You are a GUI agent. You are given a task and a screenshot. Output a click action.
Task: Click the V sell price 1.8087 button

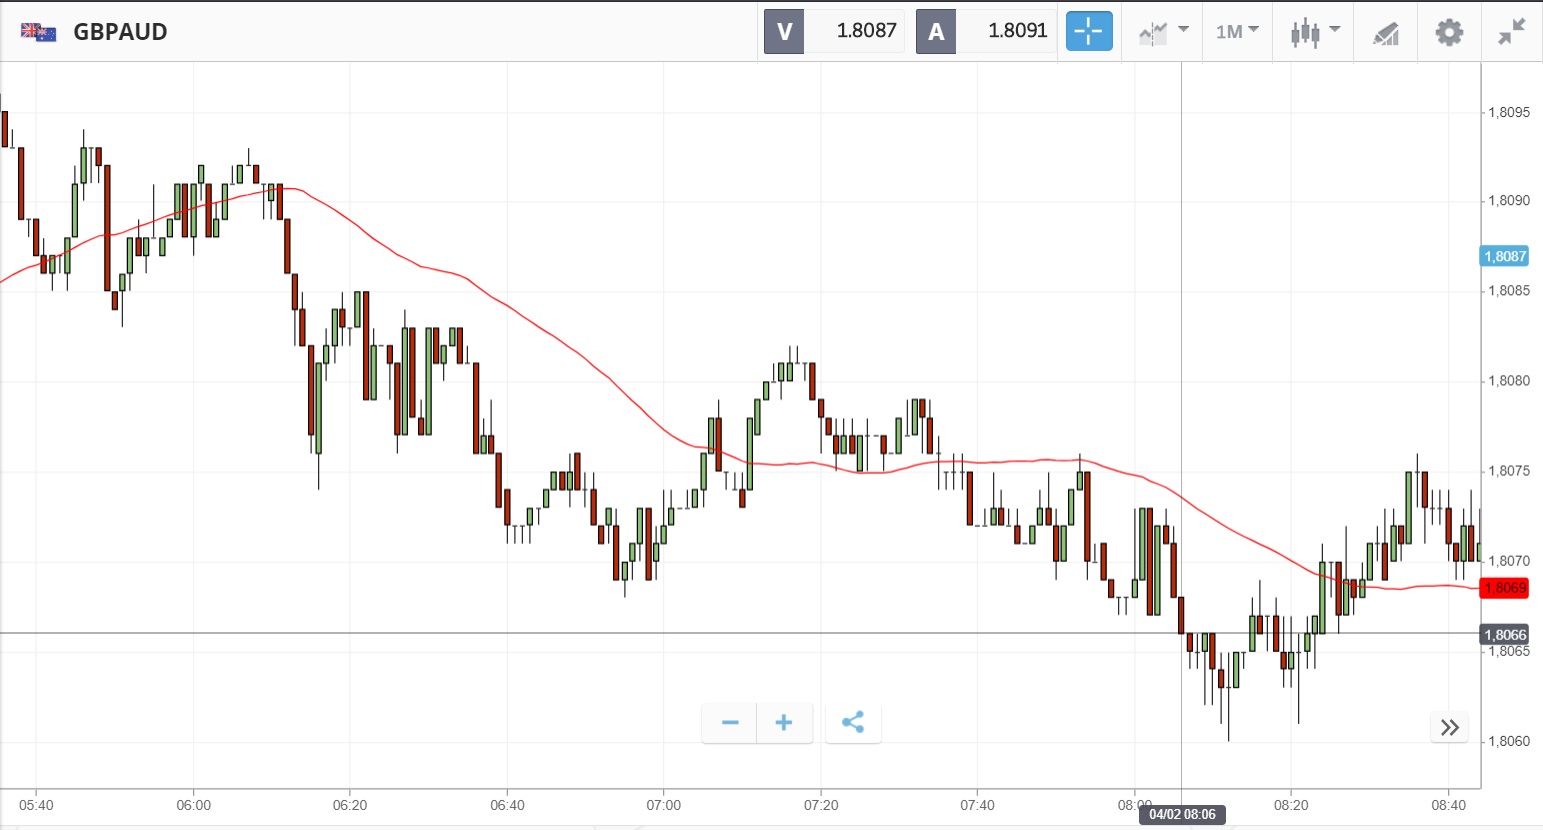click(835, 31)
